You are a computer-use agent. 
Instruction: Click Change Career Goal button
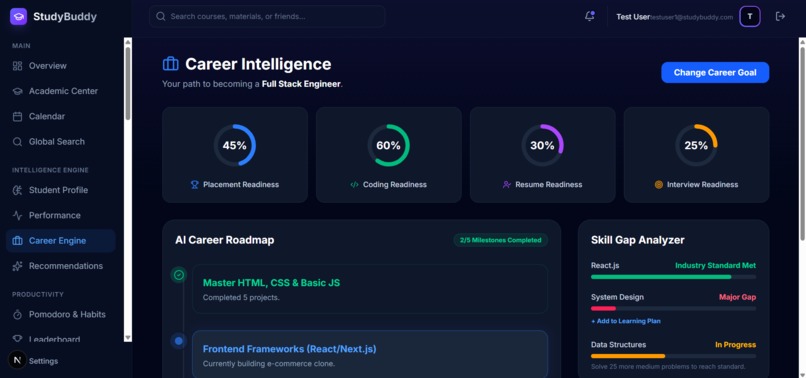(x=715, y=73)
